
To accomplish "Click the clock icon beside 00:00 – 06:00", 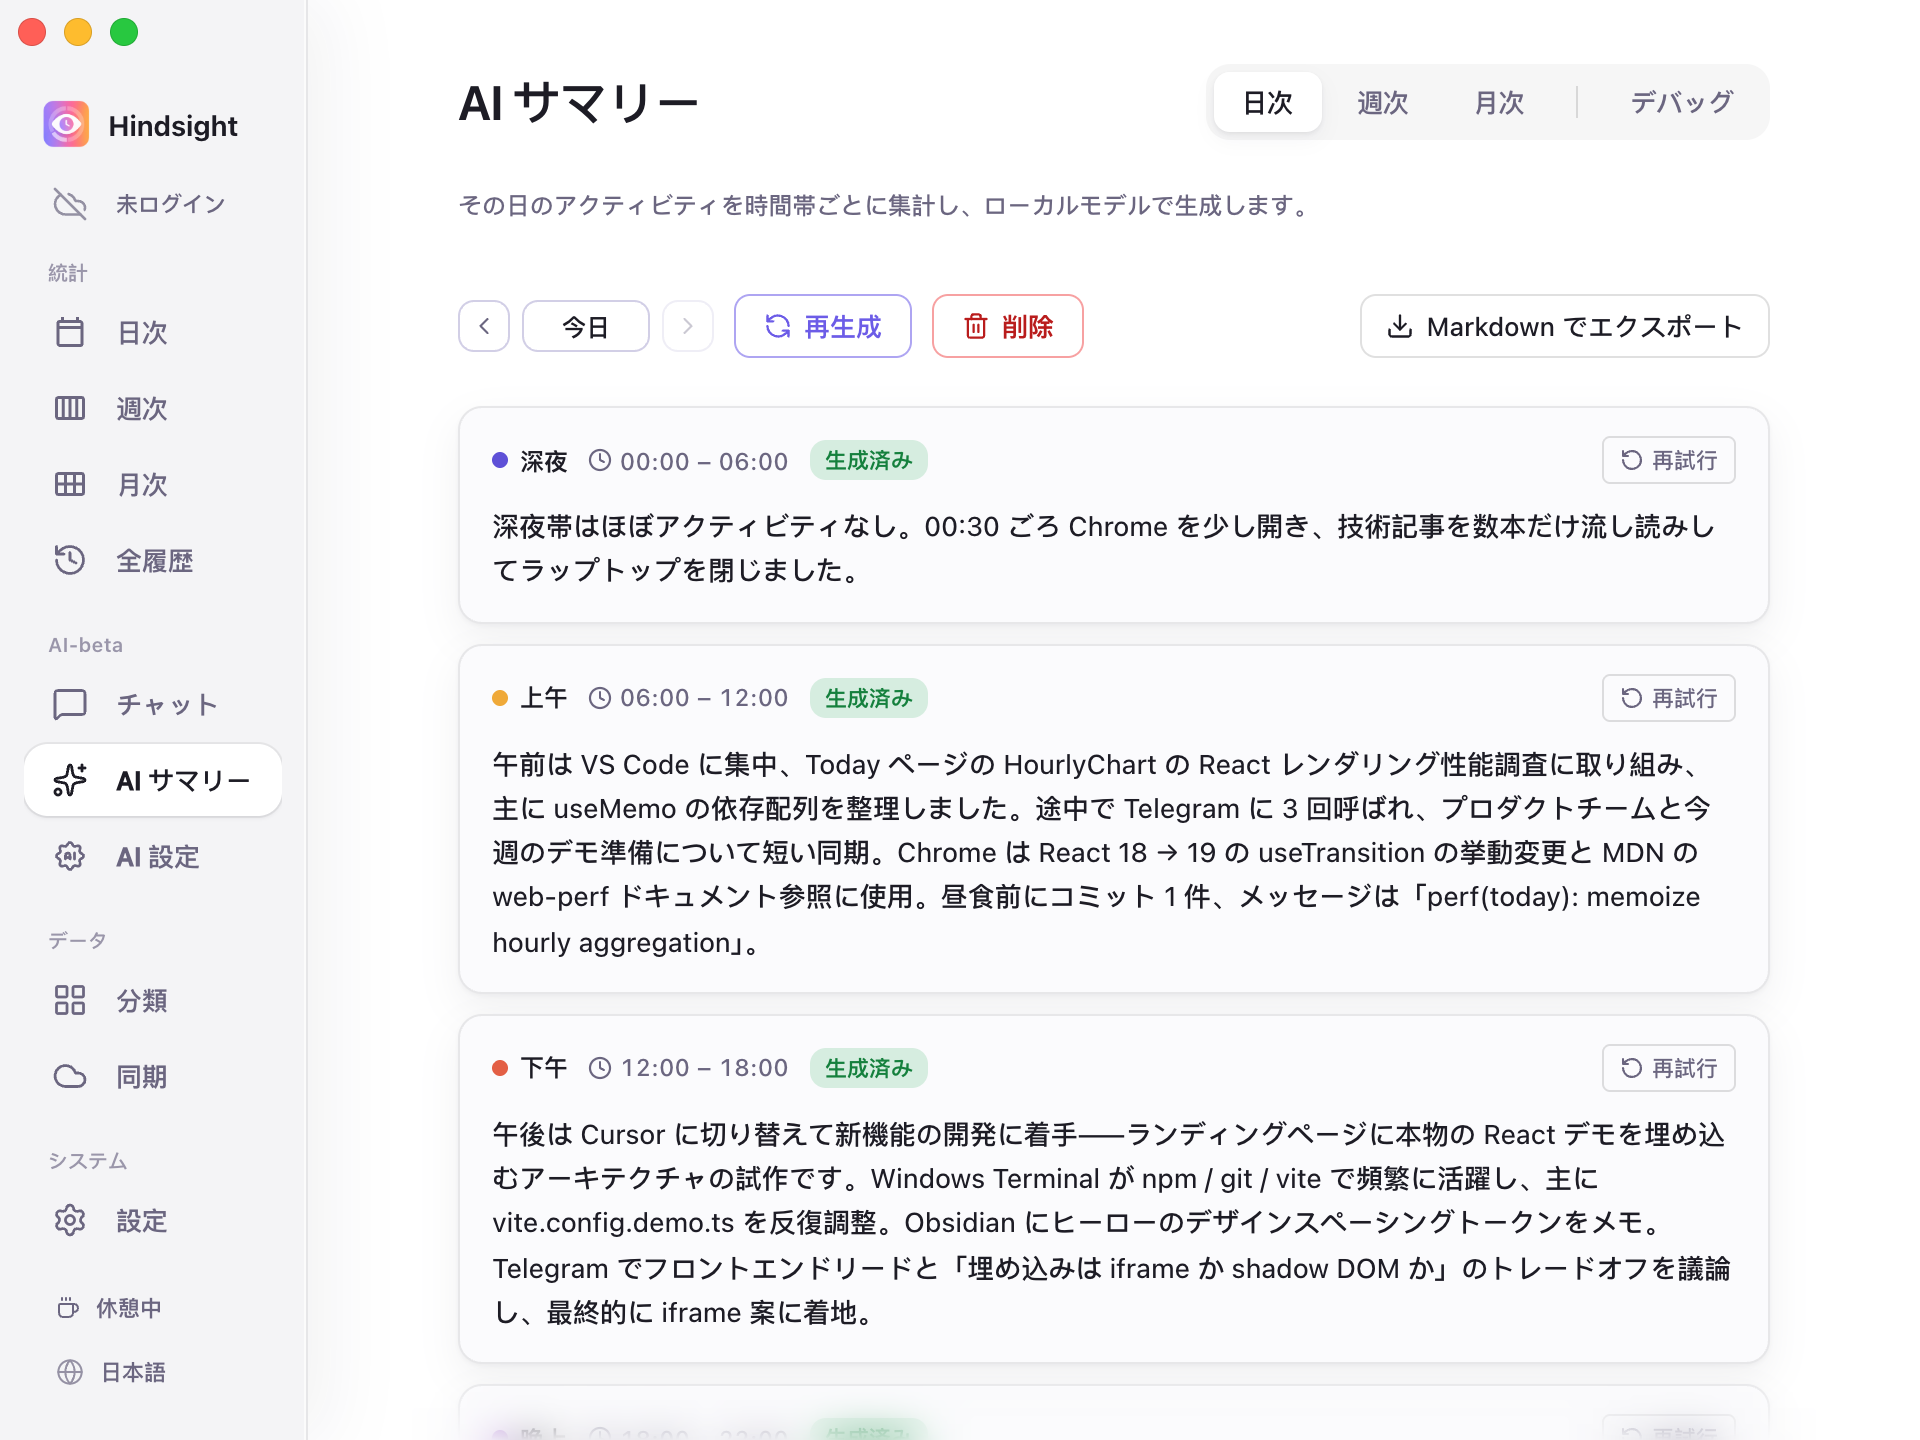I will pyautogui.click(x=600, y=460).
